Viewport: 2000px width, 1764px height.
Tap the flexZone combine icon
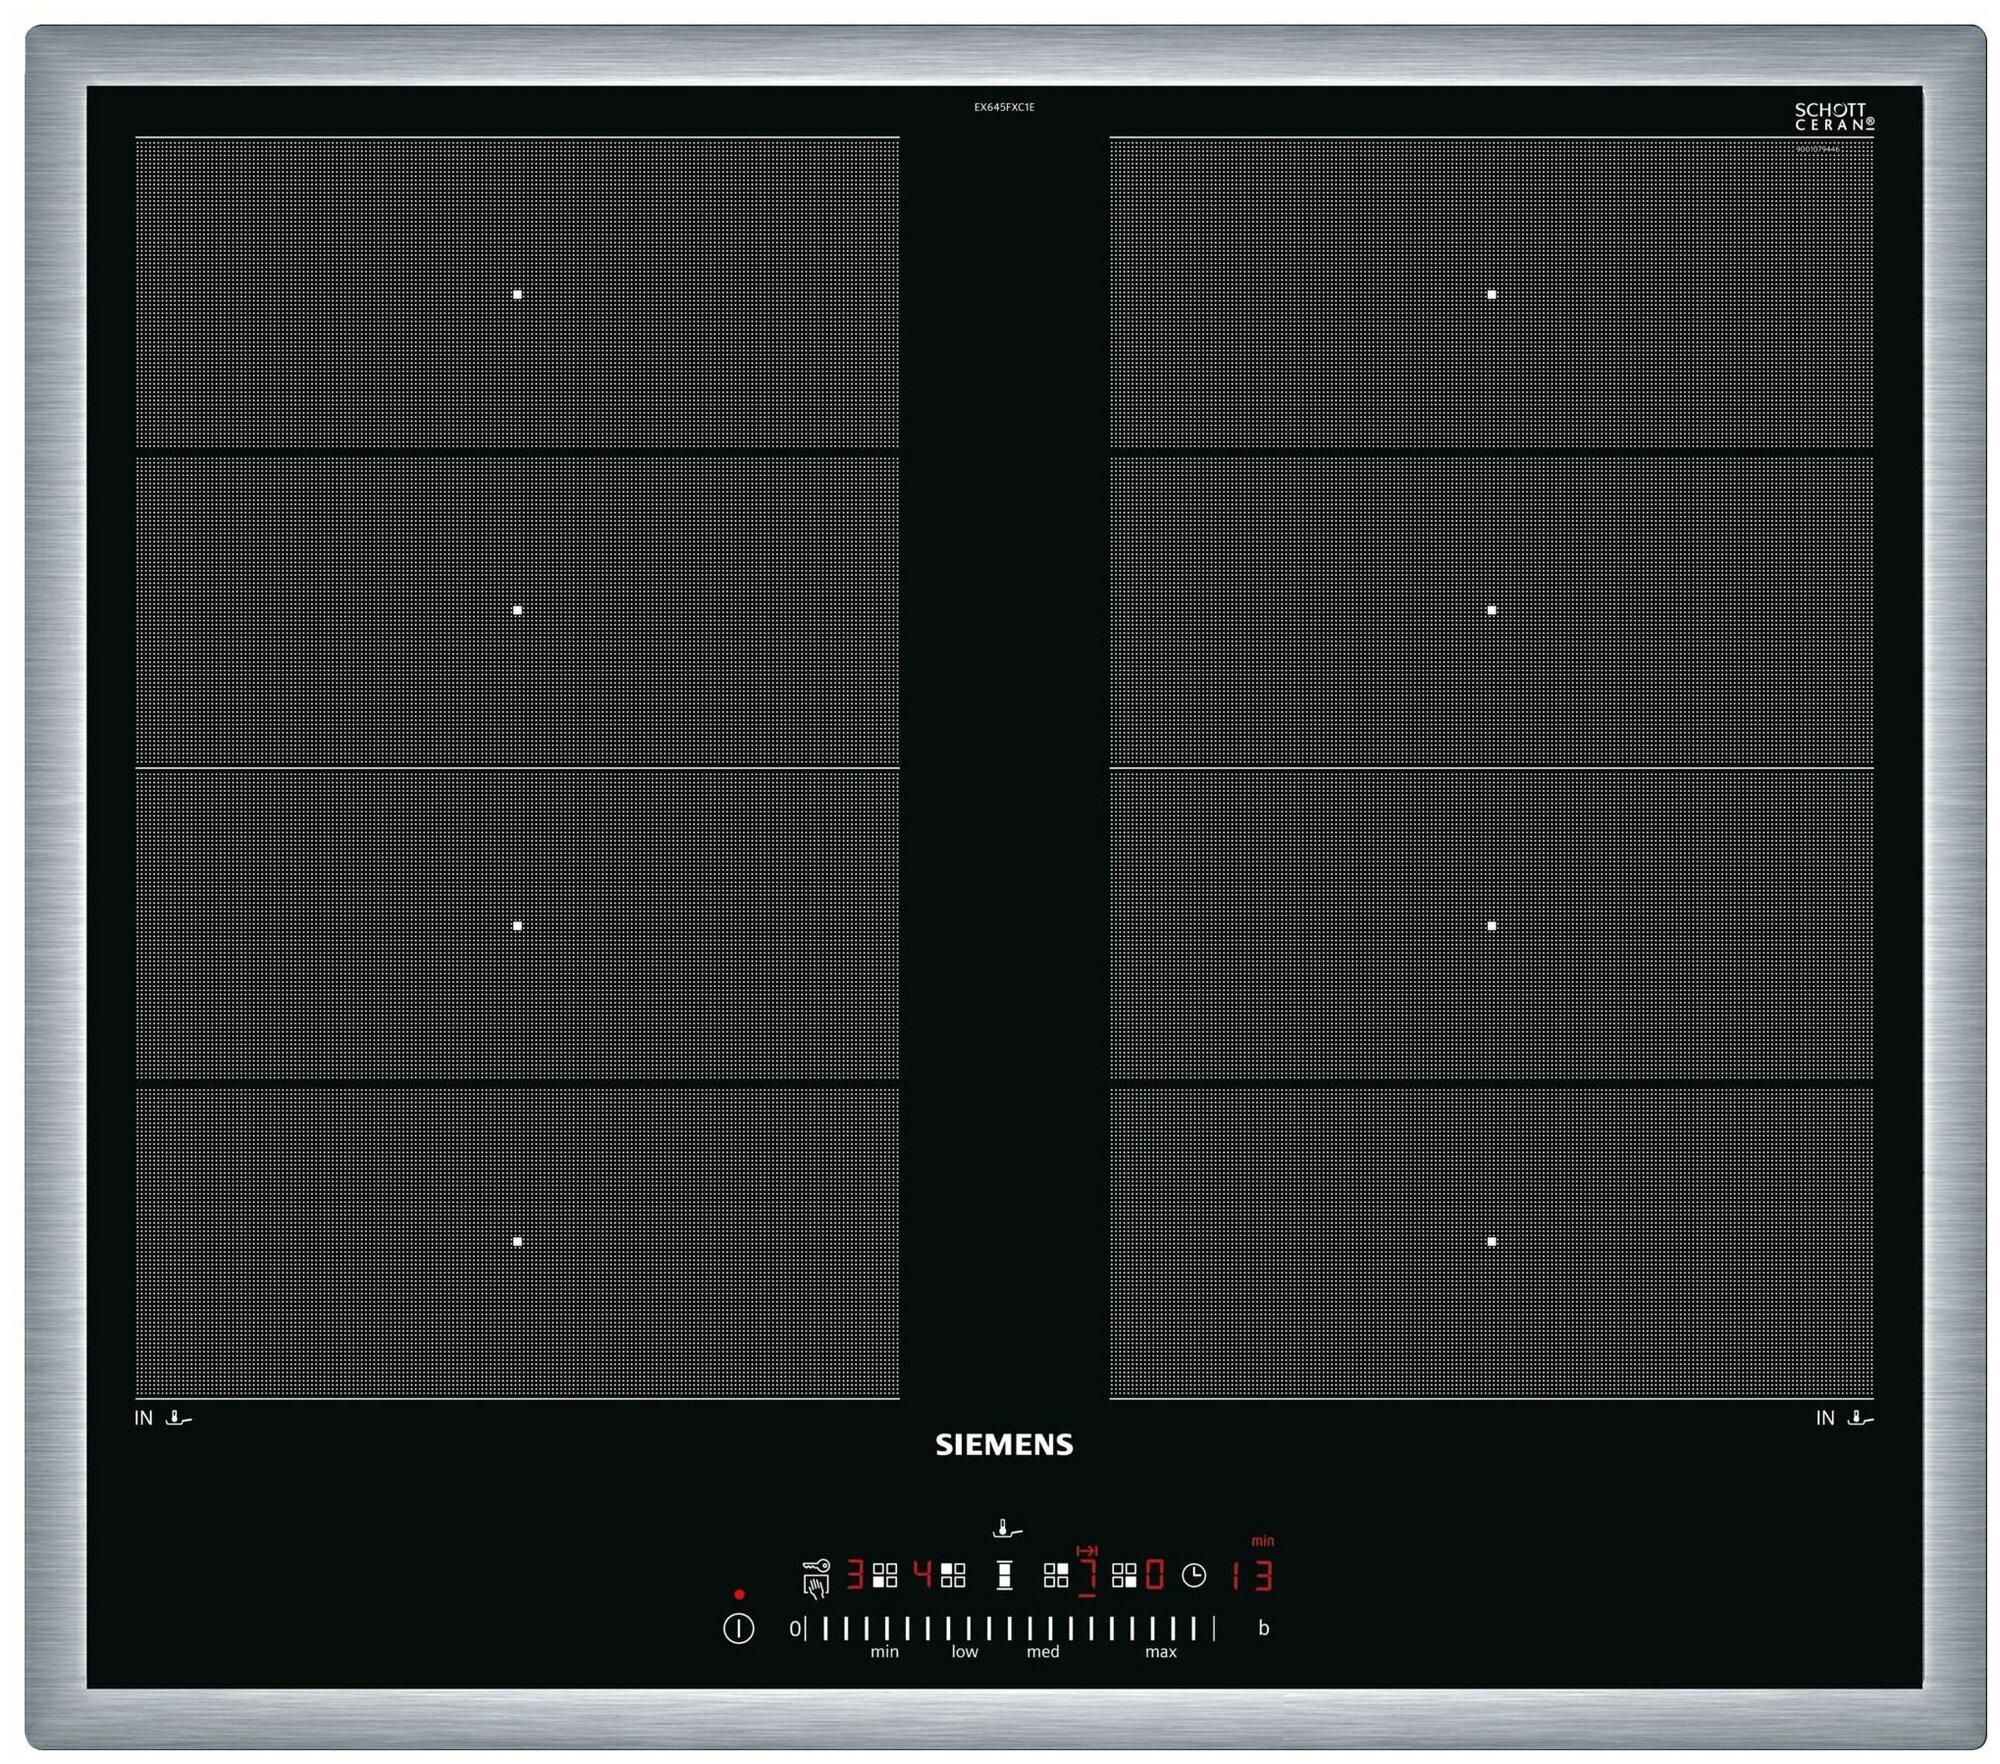point(1005,1575)
